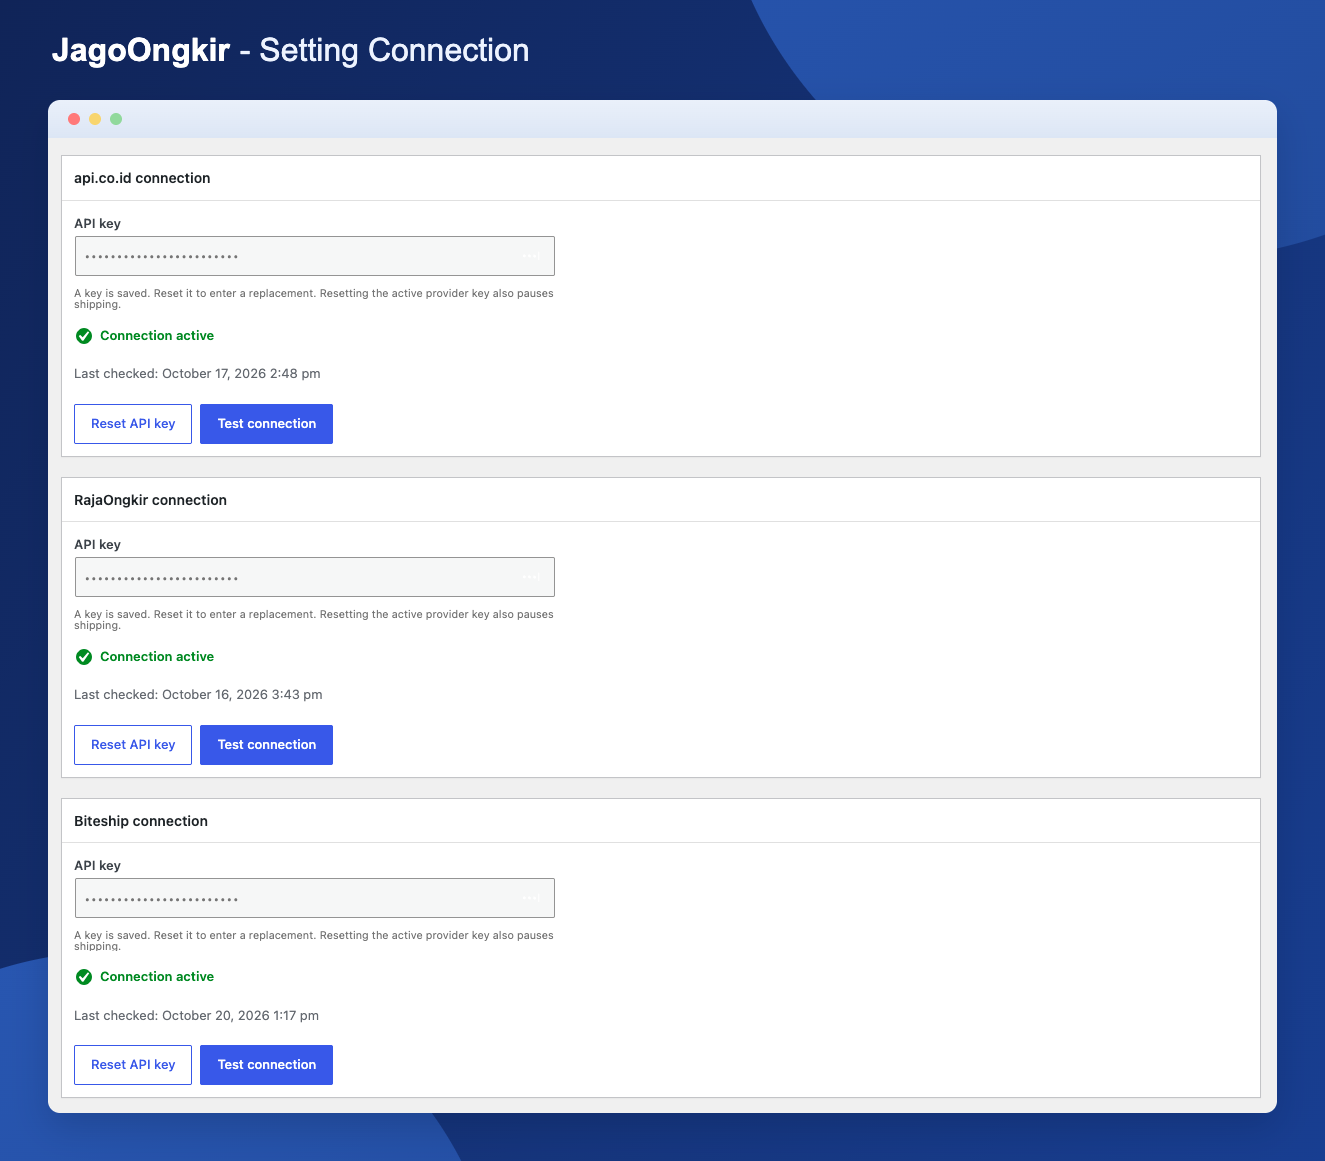Click the "A key is saved" hint under Biteship
The image size is (1325, 1161).
pyautogui.click(x=314, y=941)
